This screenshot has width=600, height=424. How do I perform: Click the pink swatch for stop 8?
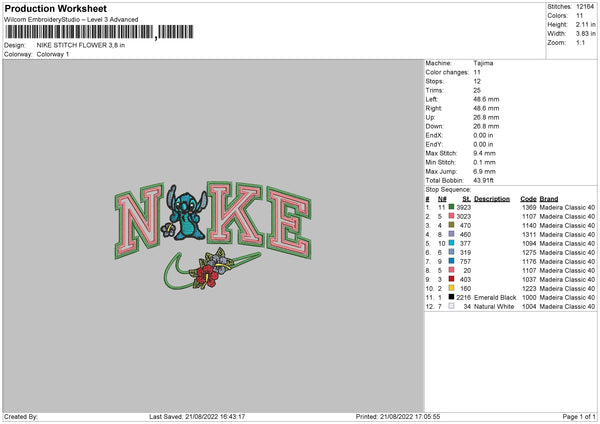pos(452,270)
